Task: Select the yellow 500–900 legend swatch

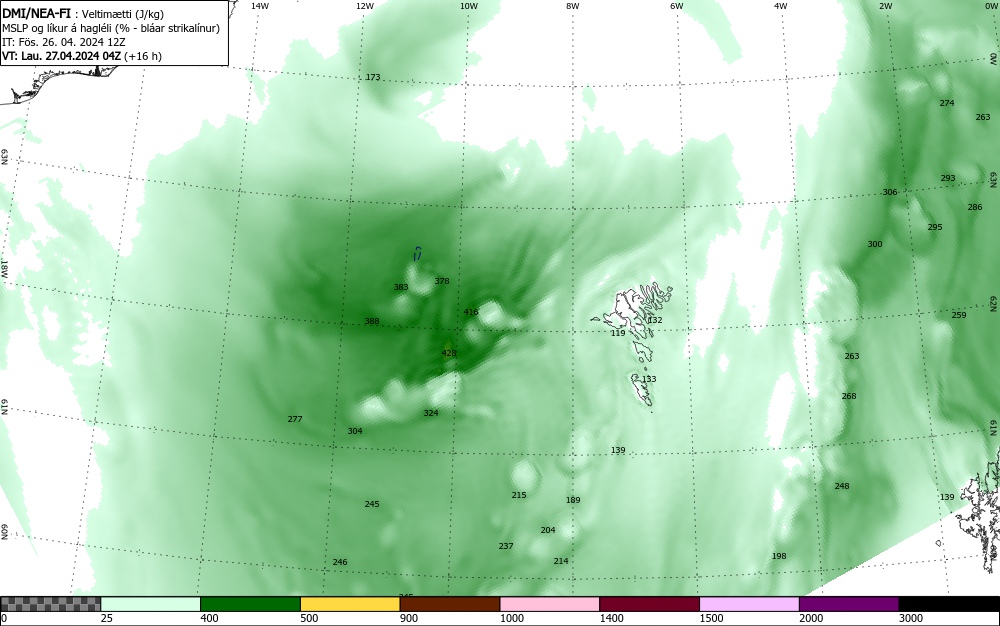Action: [350, 604]
